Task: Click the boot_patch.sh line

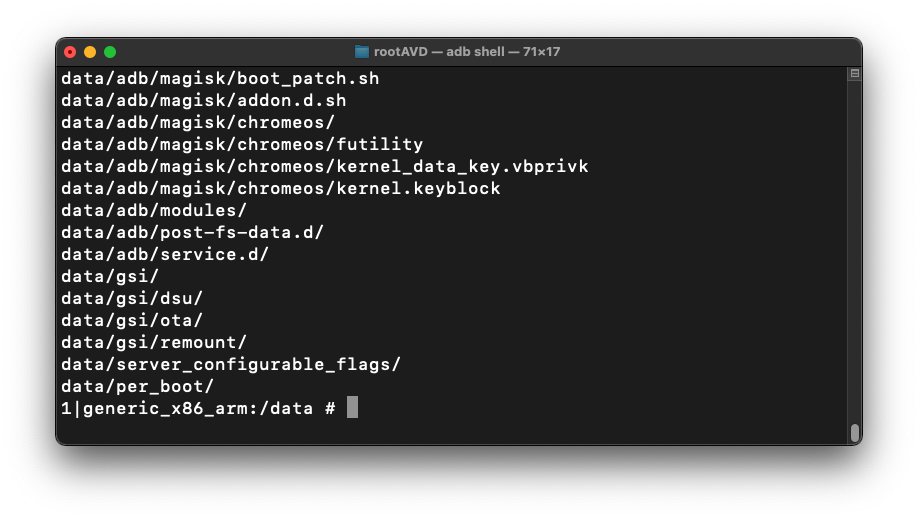Action: (x=220, y=78)
